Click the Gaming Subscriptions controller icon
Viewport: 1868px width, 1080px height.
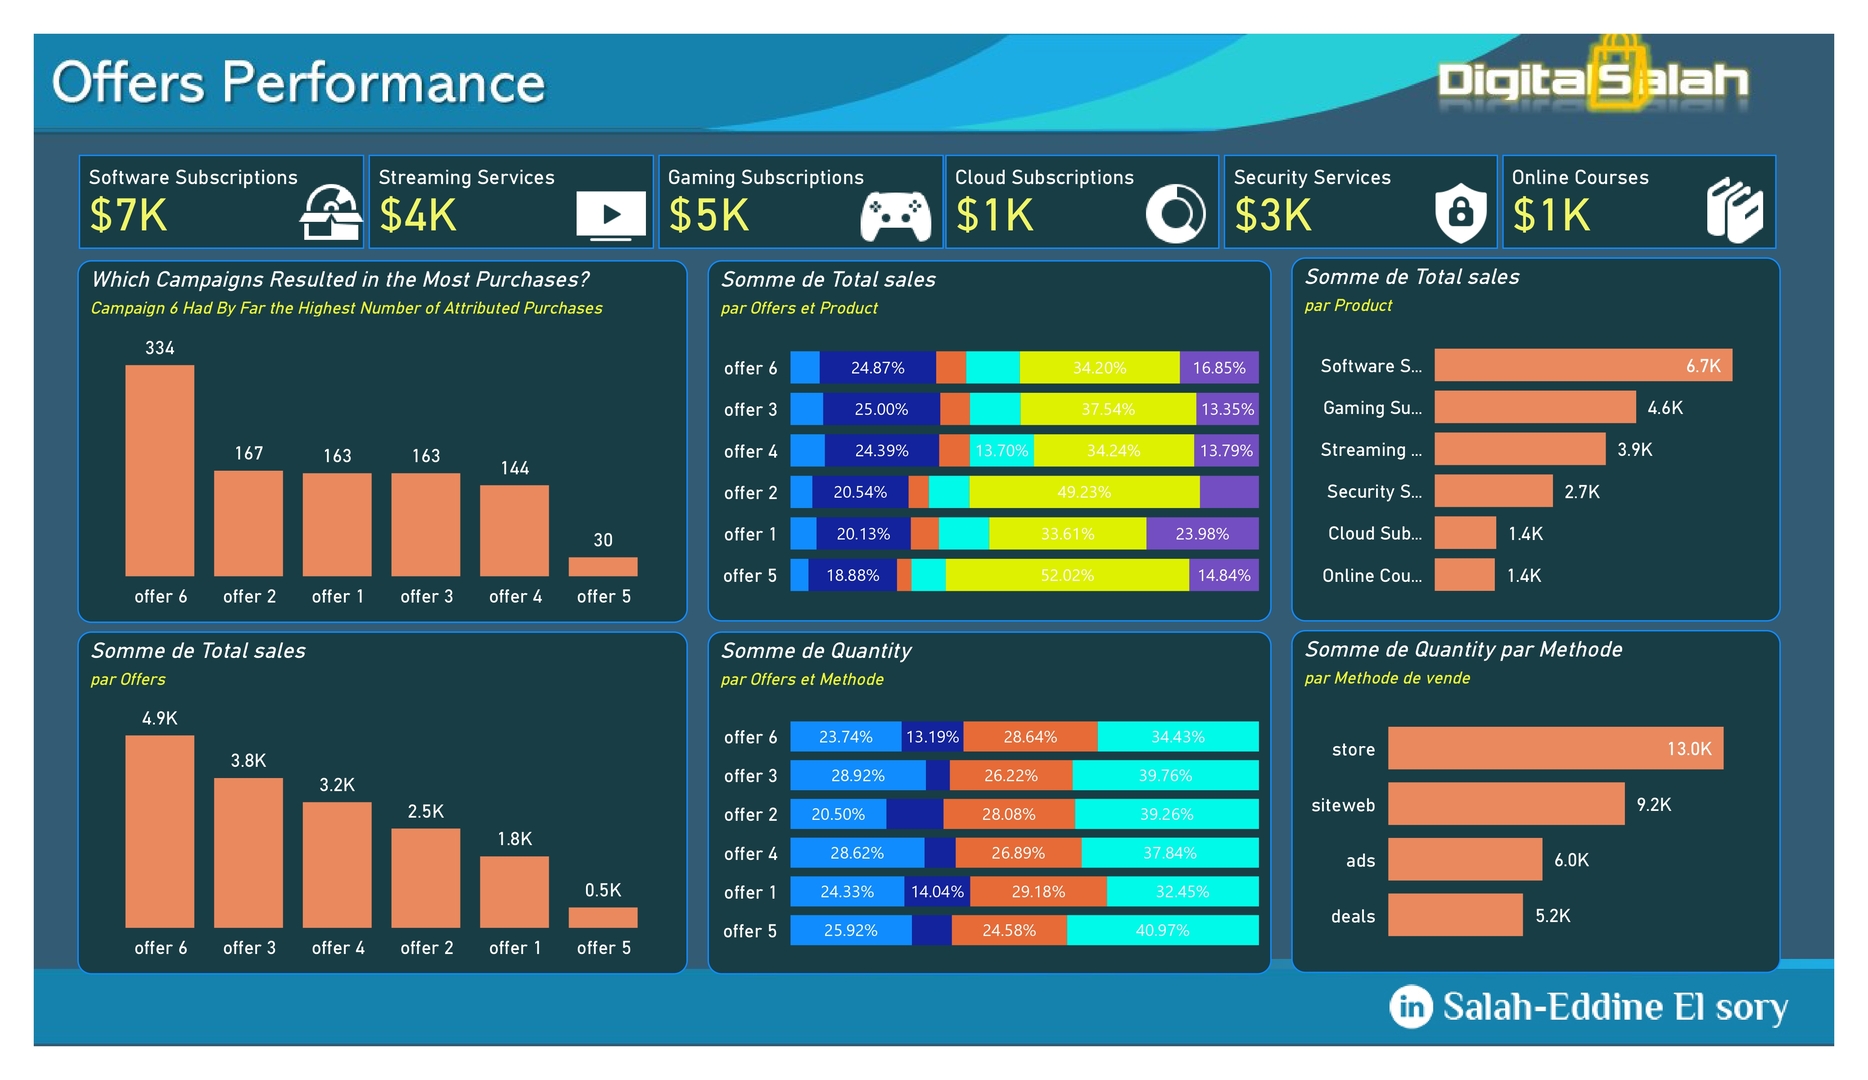[x=895, y=215]
